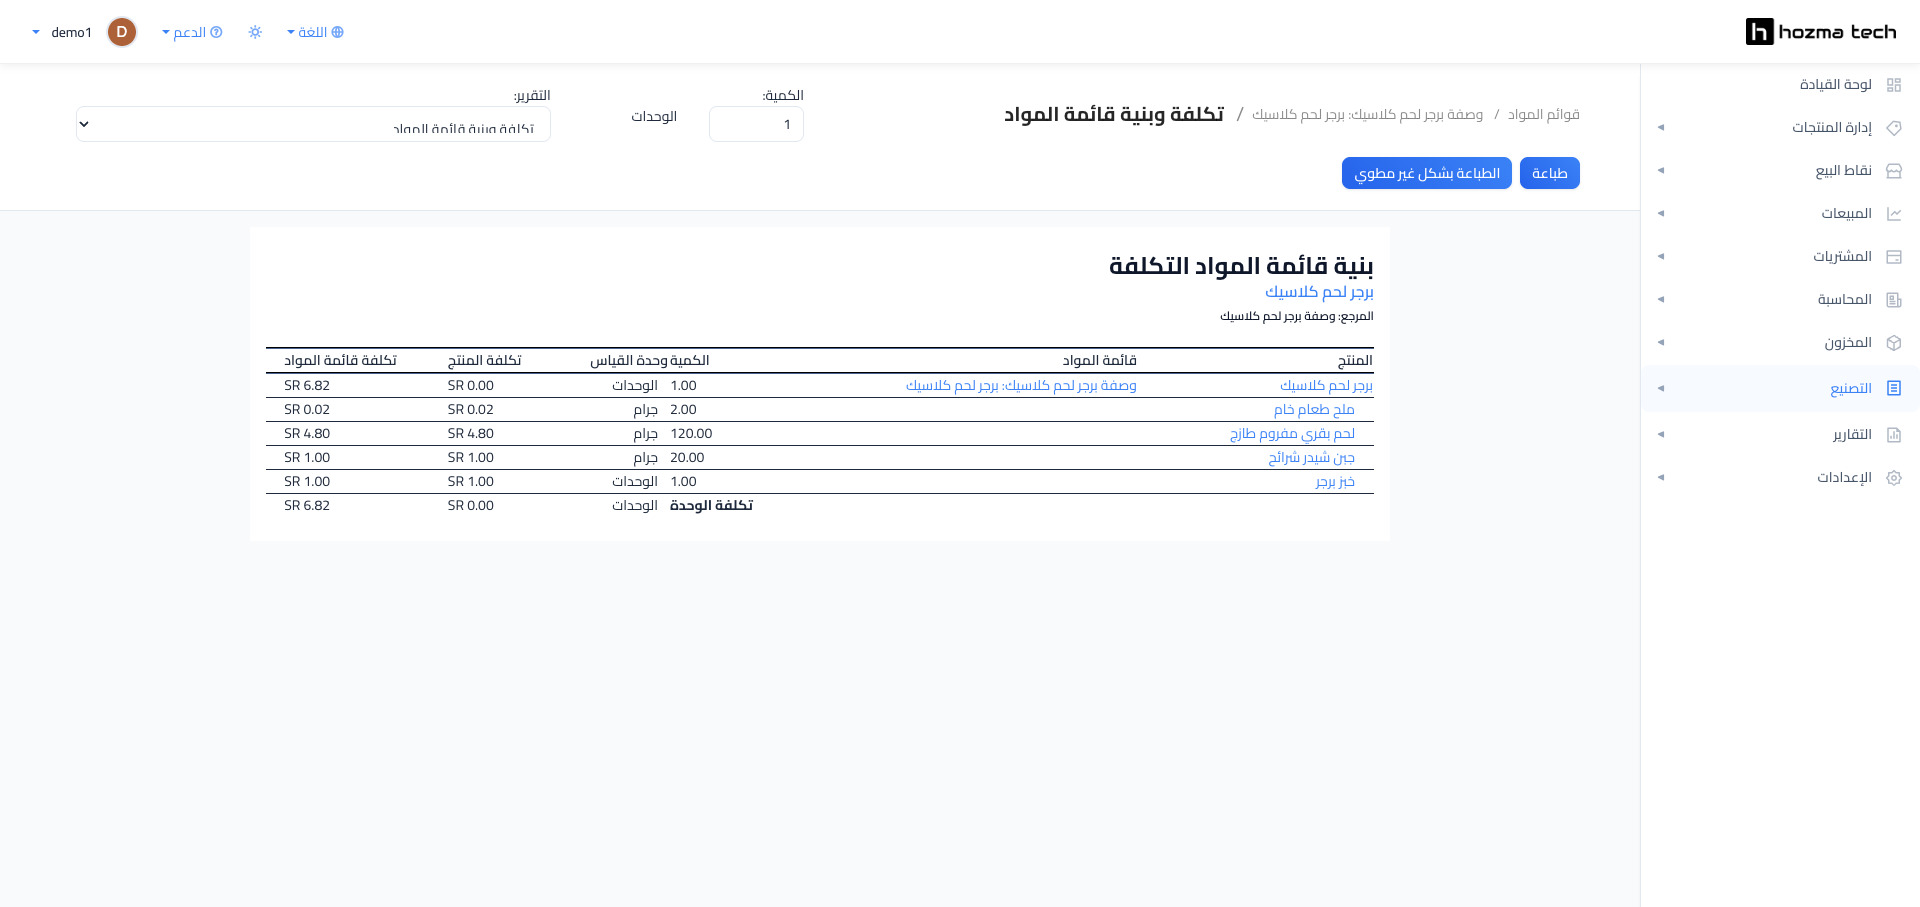Click the SR 4.80 product cost cell
Screen dimensions: 1920x907
click(x=471, y=434)
